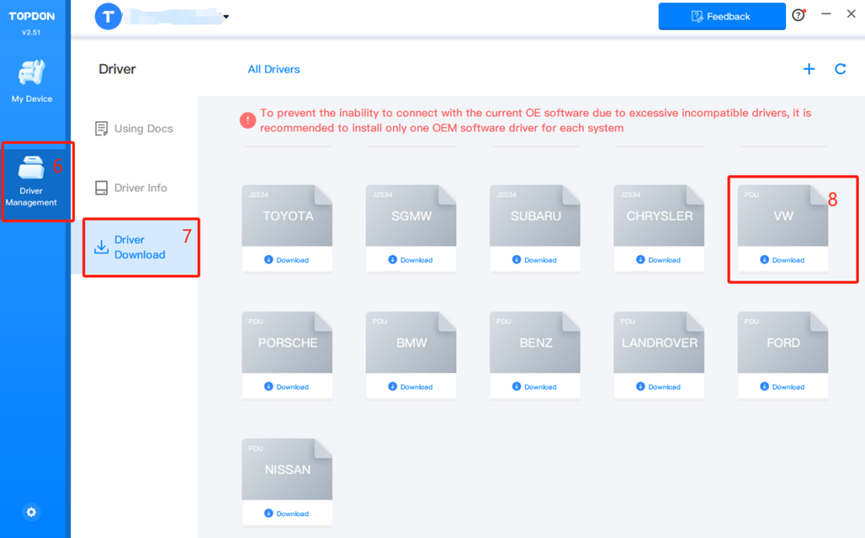This screenshot has height=538, width=865.
Task: Close the TOPDON window
Action: [851, 14]
